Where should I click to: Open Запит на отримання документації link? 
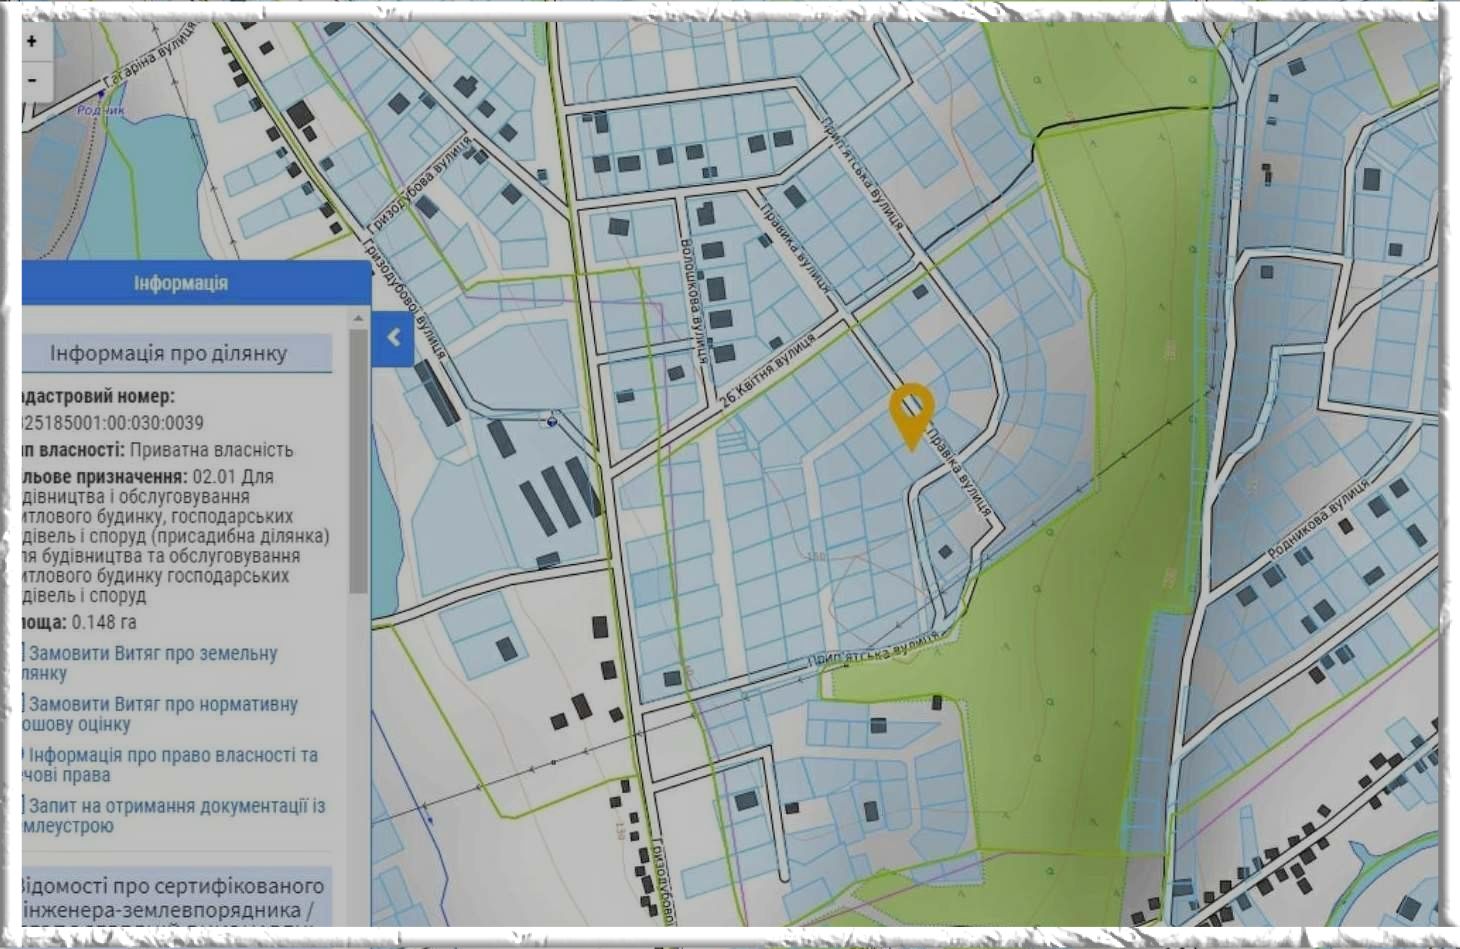pyautogui.click(x=174, y=816)
